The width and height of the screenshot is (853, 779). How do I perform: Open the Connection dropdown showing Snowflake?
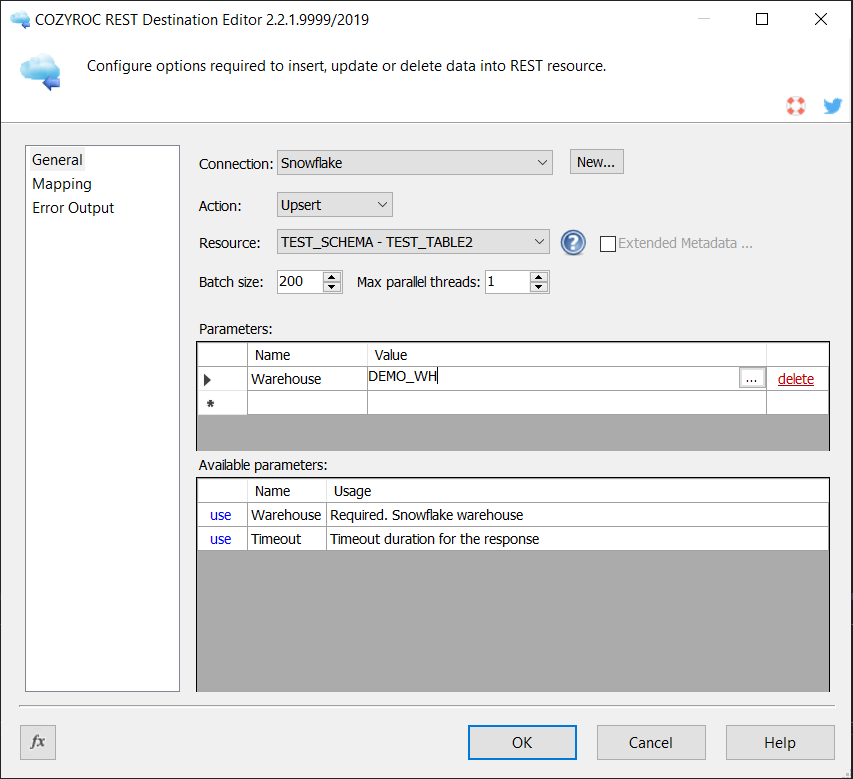click(415, 163)
